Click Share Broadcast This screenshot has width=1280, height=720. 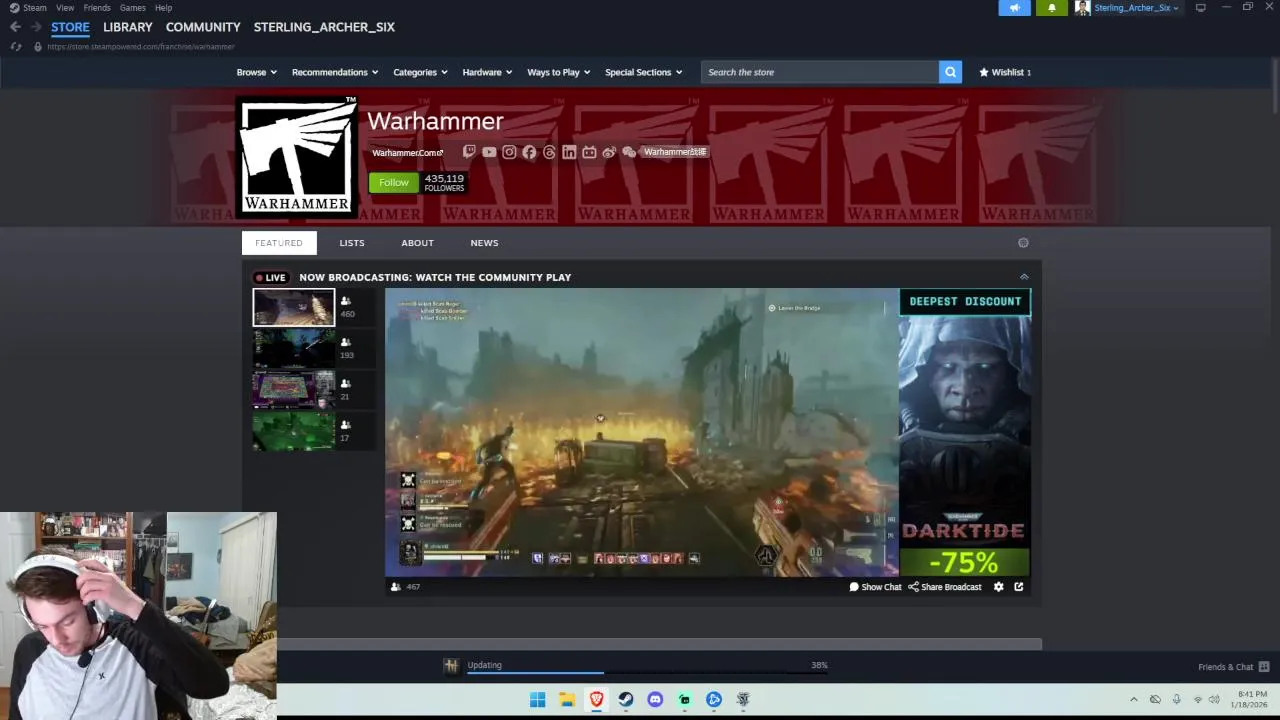(x=945, y=587)
